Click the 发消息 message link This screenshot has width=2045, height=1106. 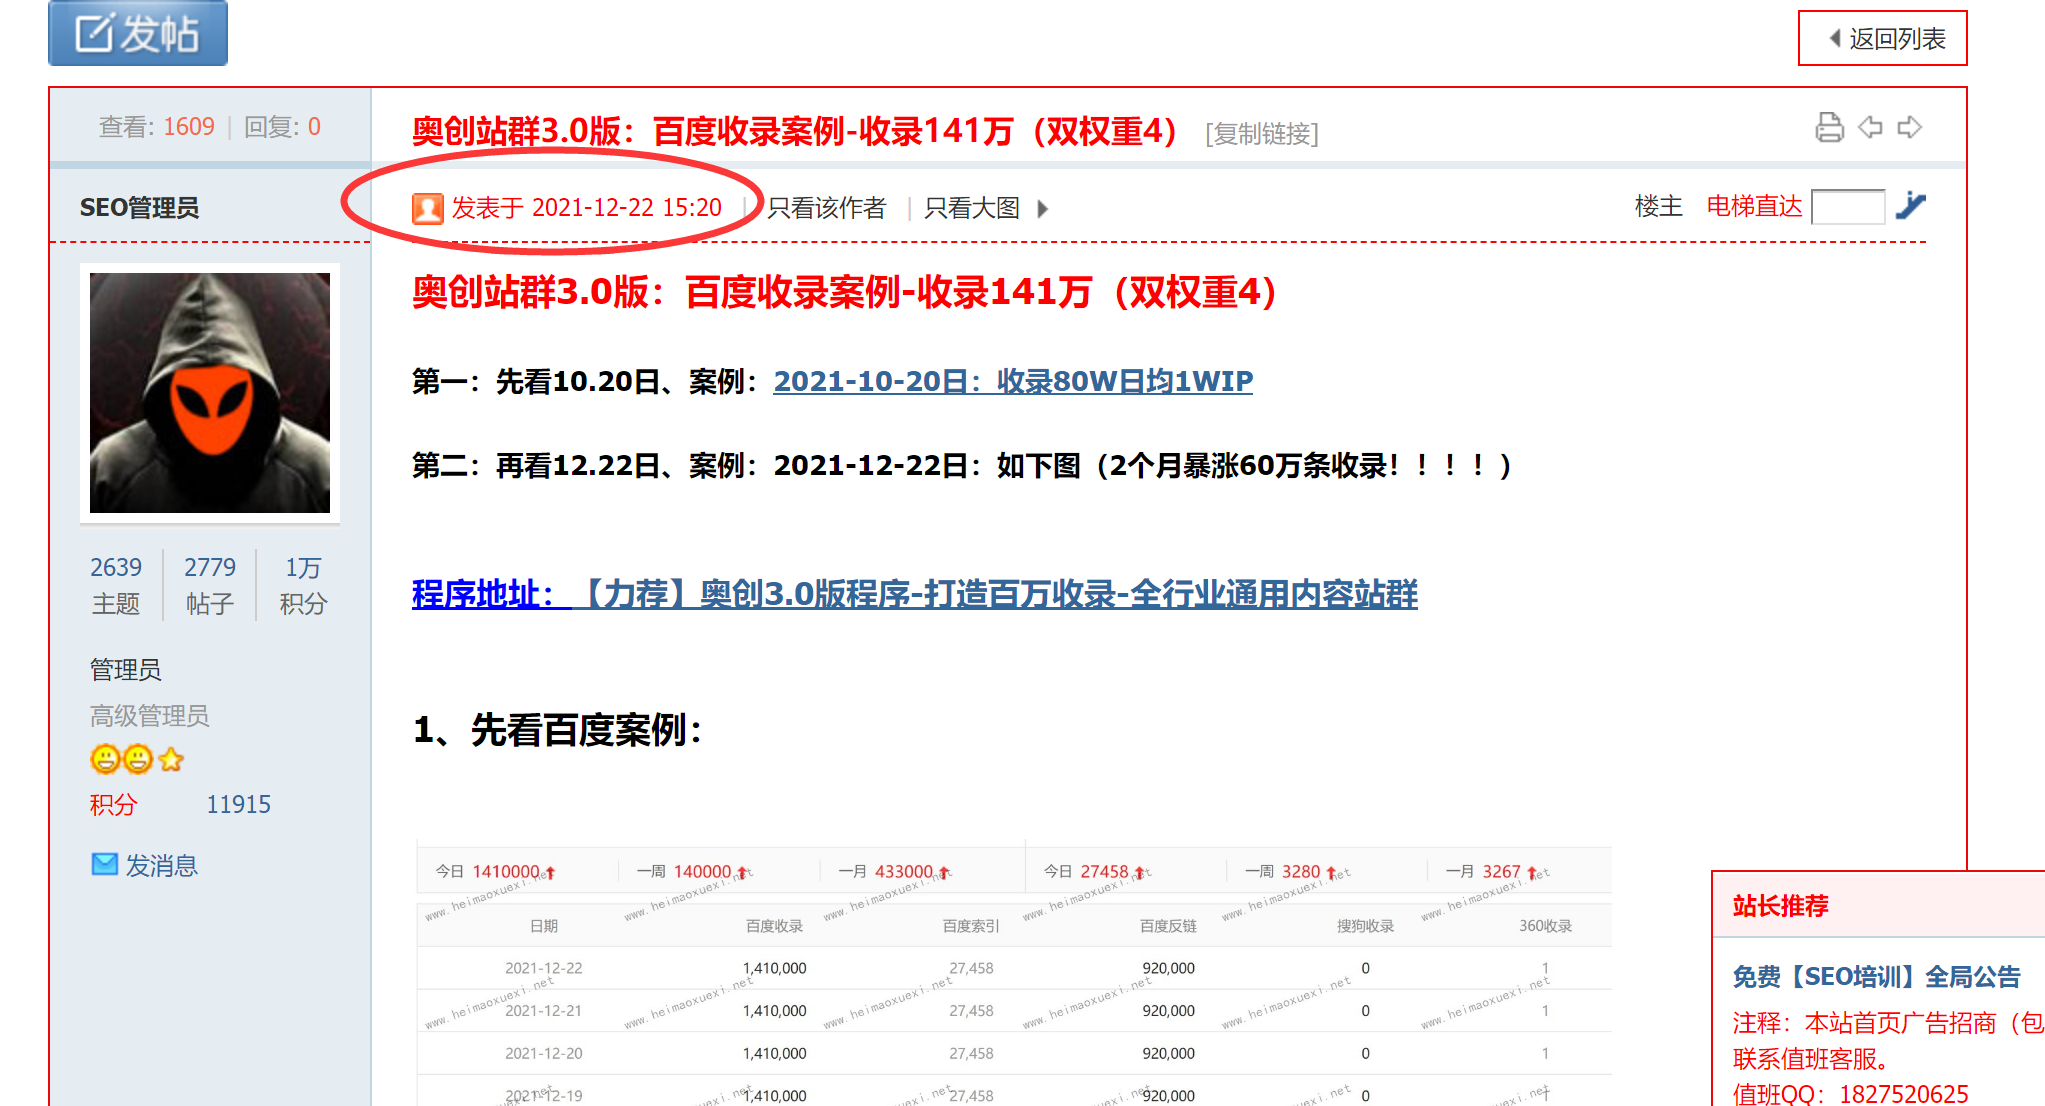(164, 864)
